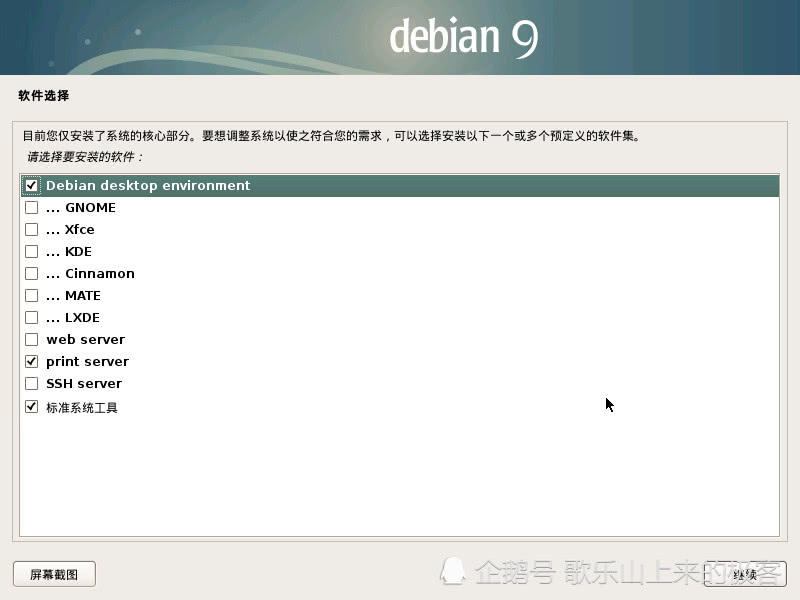Enable the Xfce desktop checkbox

click(x=32, y=230)
